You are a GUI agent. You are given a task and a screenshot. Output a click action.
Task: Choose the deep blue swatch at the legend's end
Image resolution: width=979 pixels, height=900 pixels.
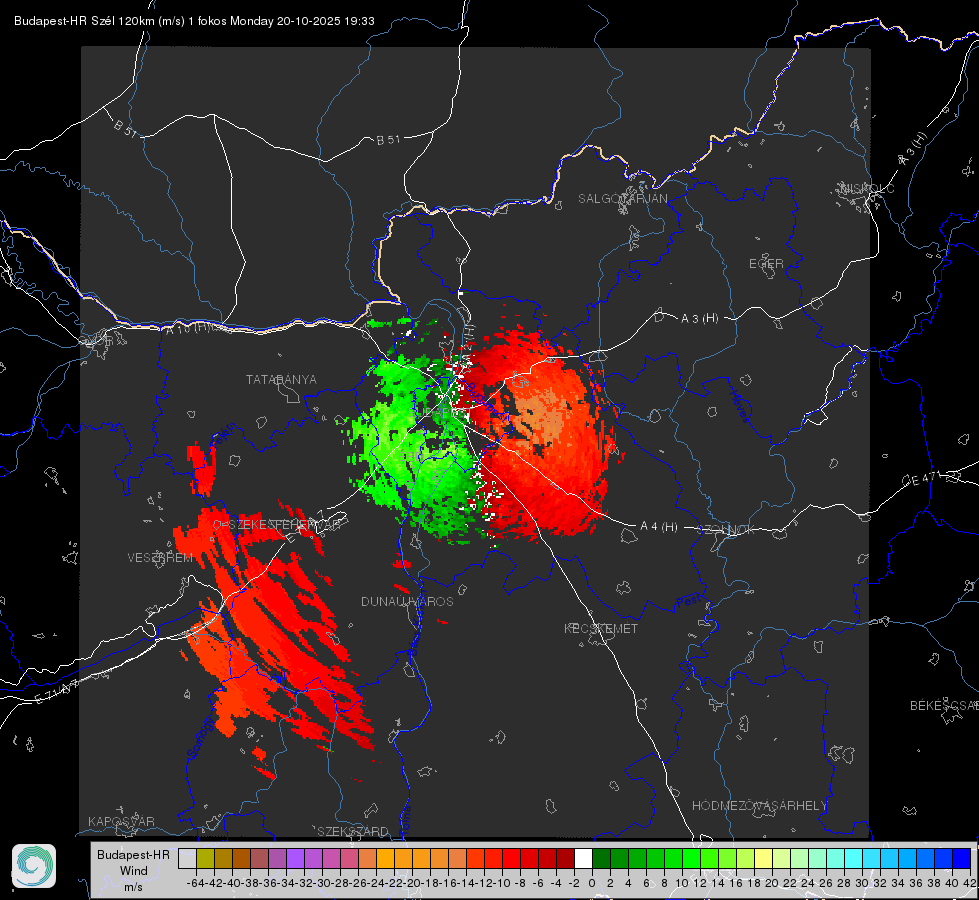click(962, 858)
